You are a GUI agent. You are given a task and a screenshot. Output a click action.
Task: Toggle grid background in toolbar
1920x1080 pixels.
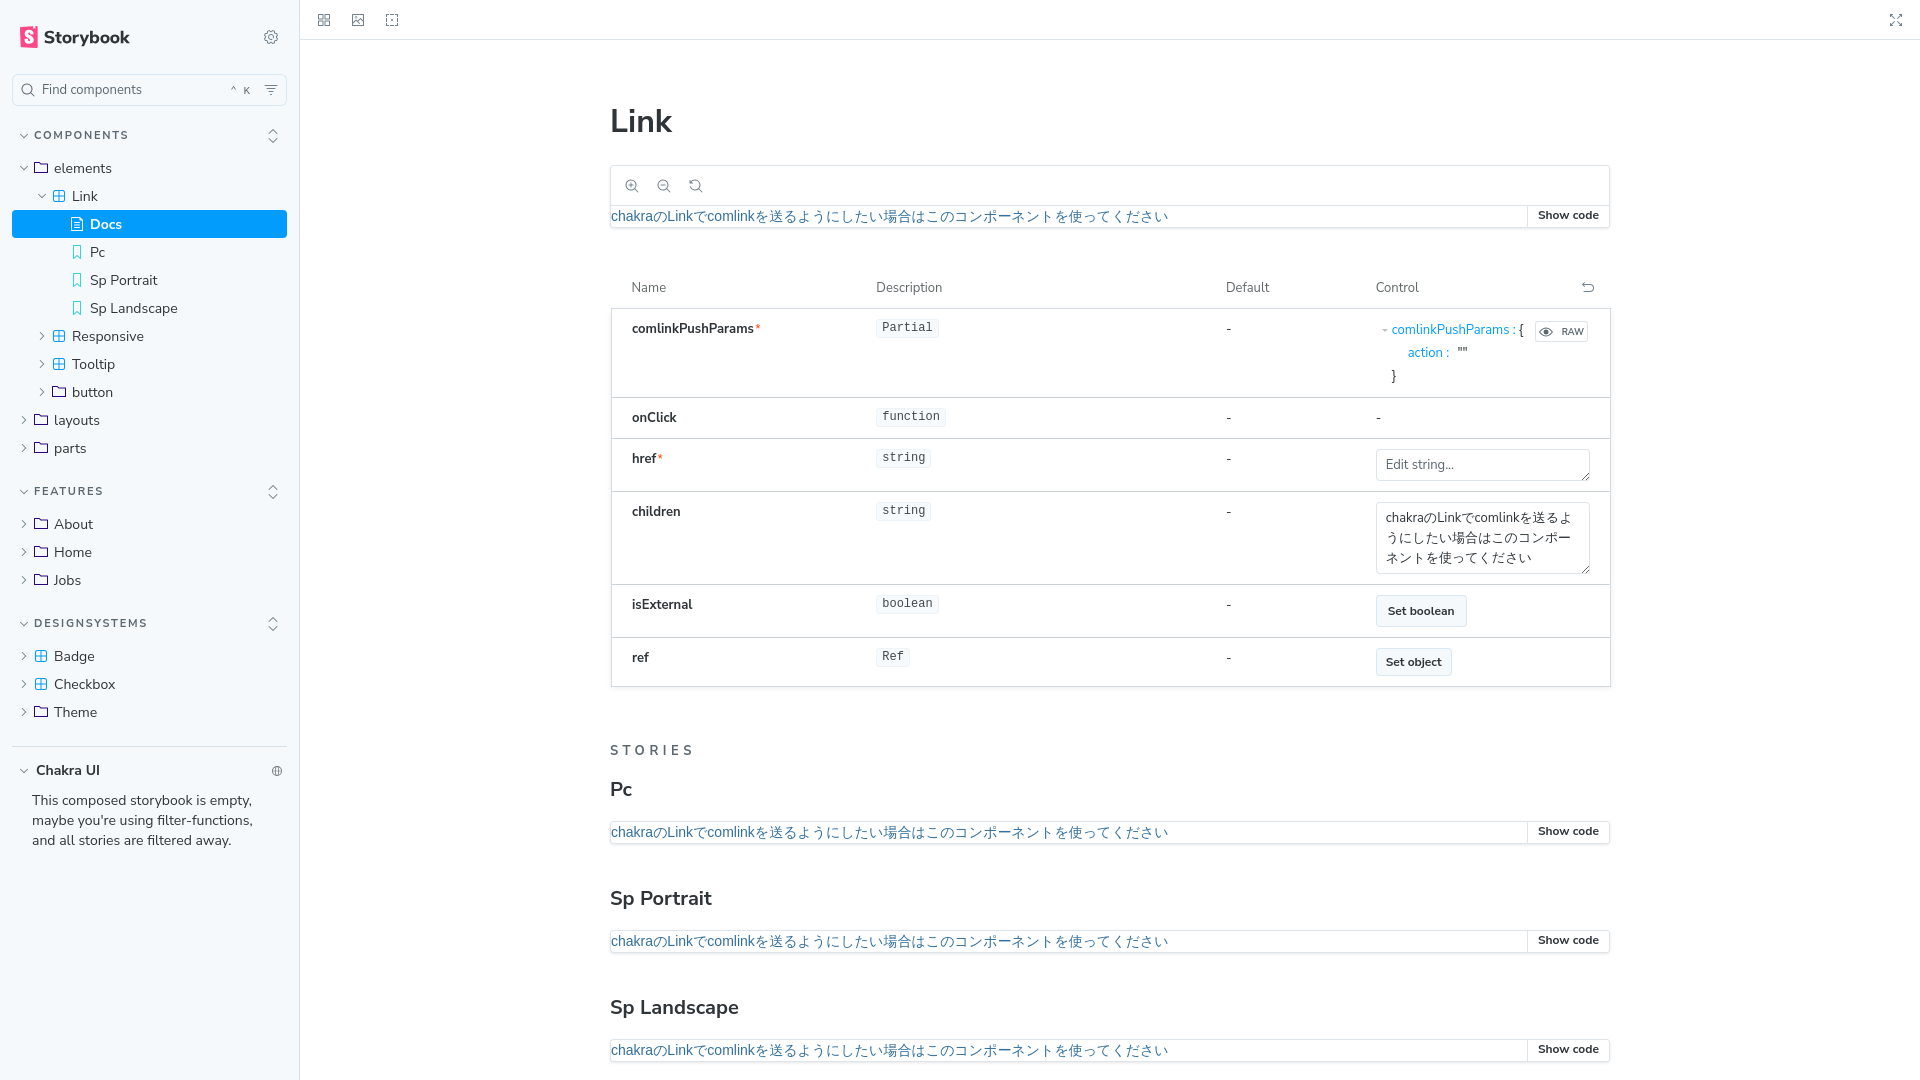point(324,20)
